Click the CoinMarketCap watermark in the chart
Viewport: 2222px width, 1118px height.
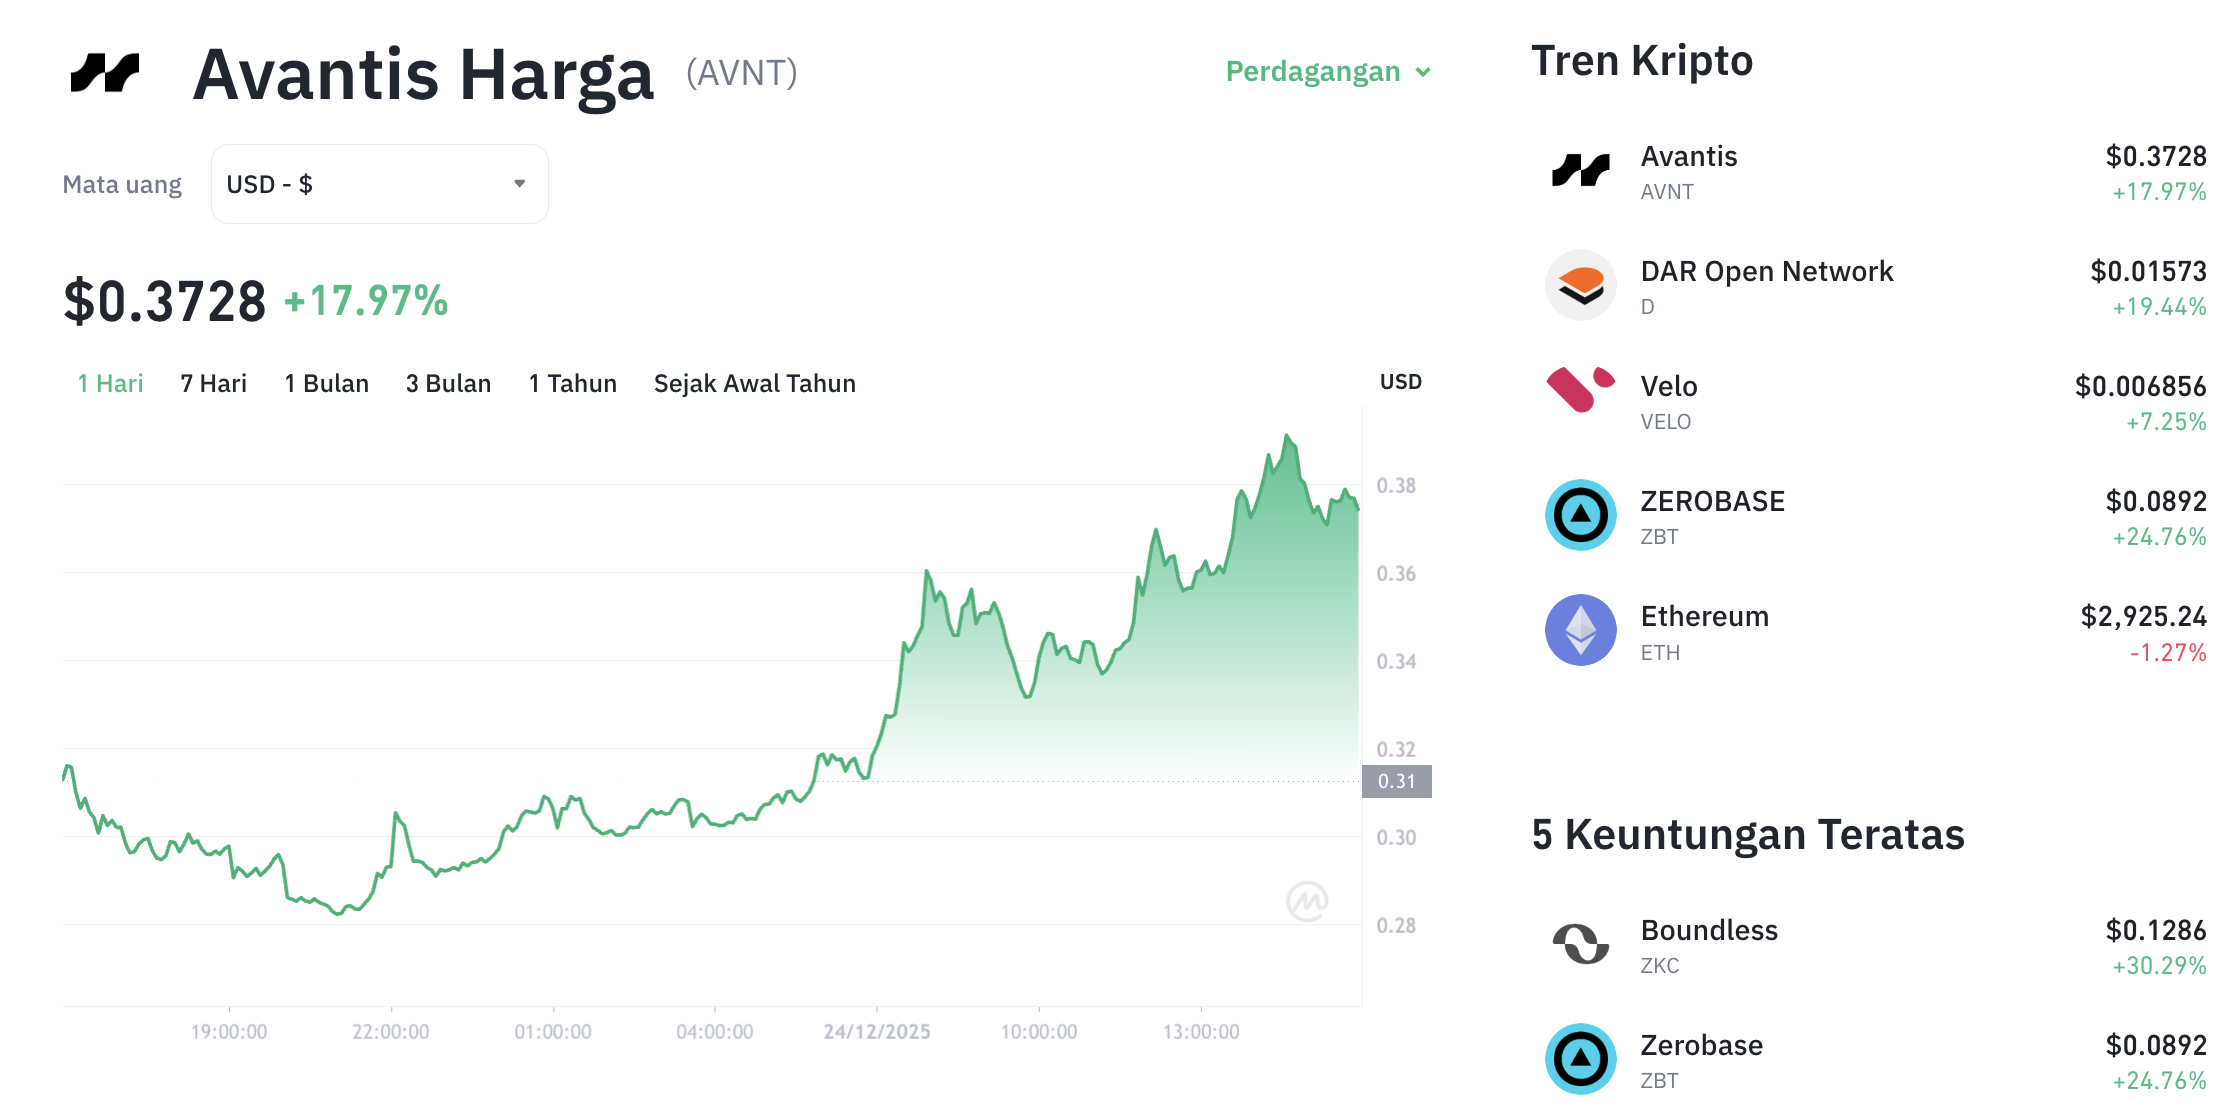[x=1310, y=901]
